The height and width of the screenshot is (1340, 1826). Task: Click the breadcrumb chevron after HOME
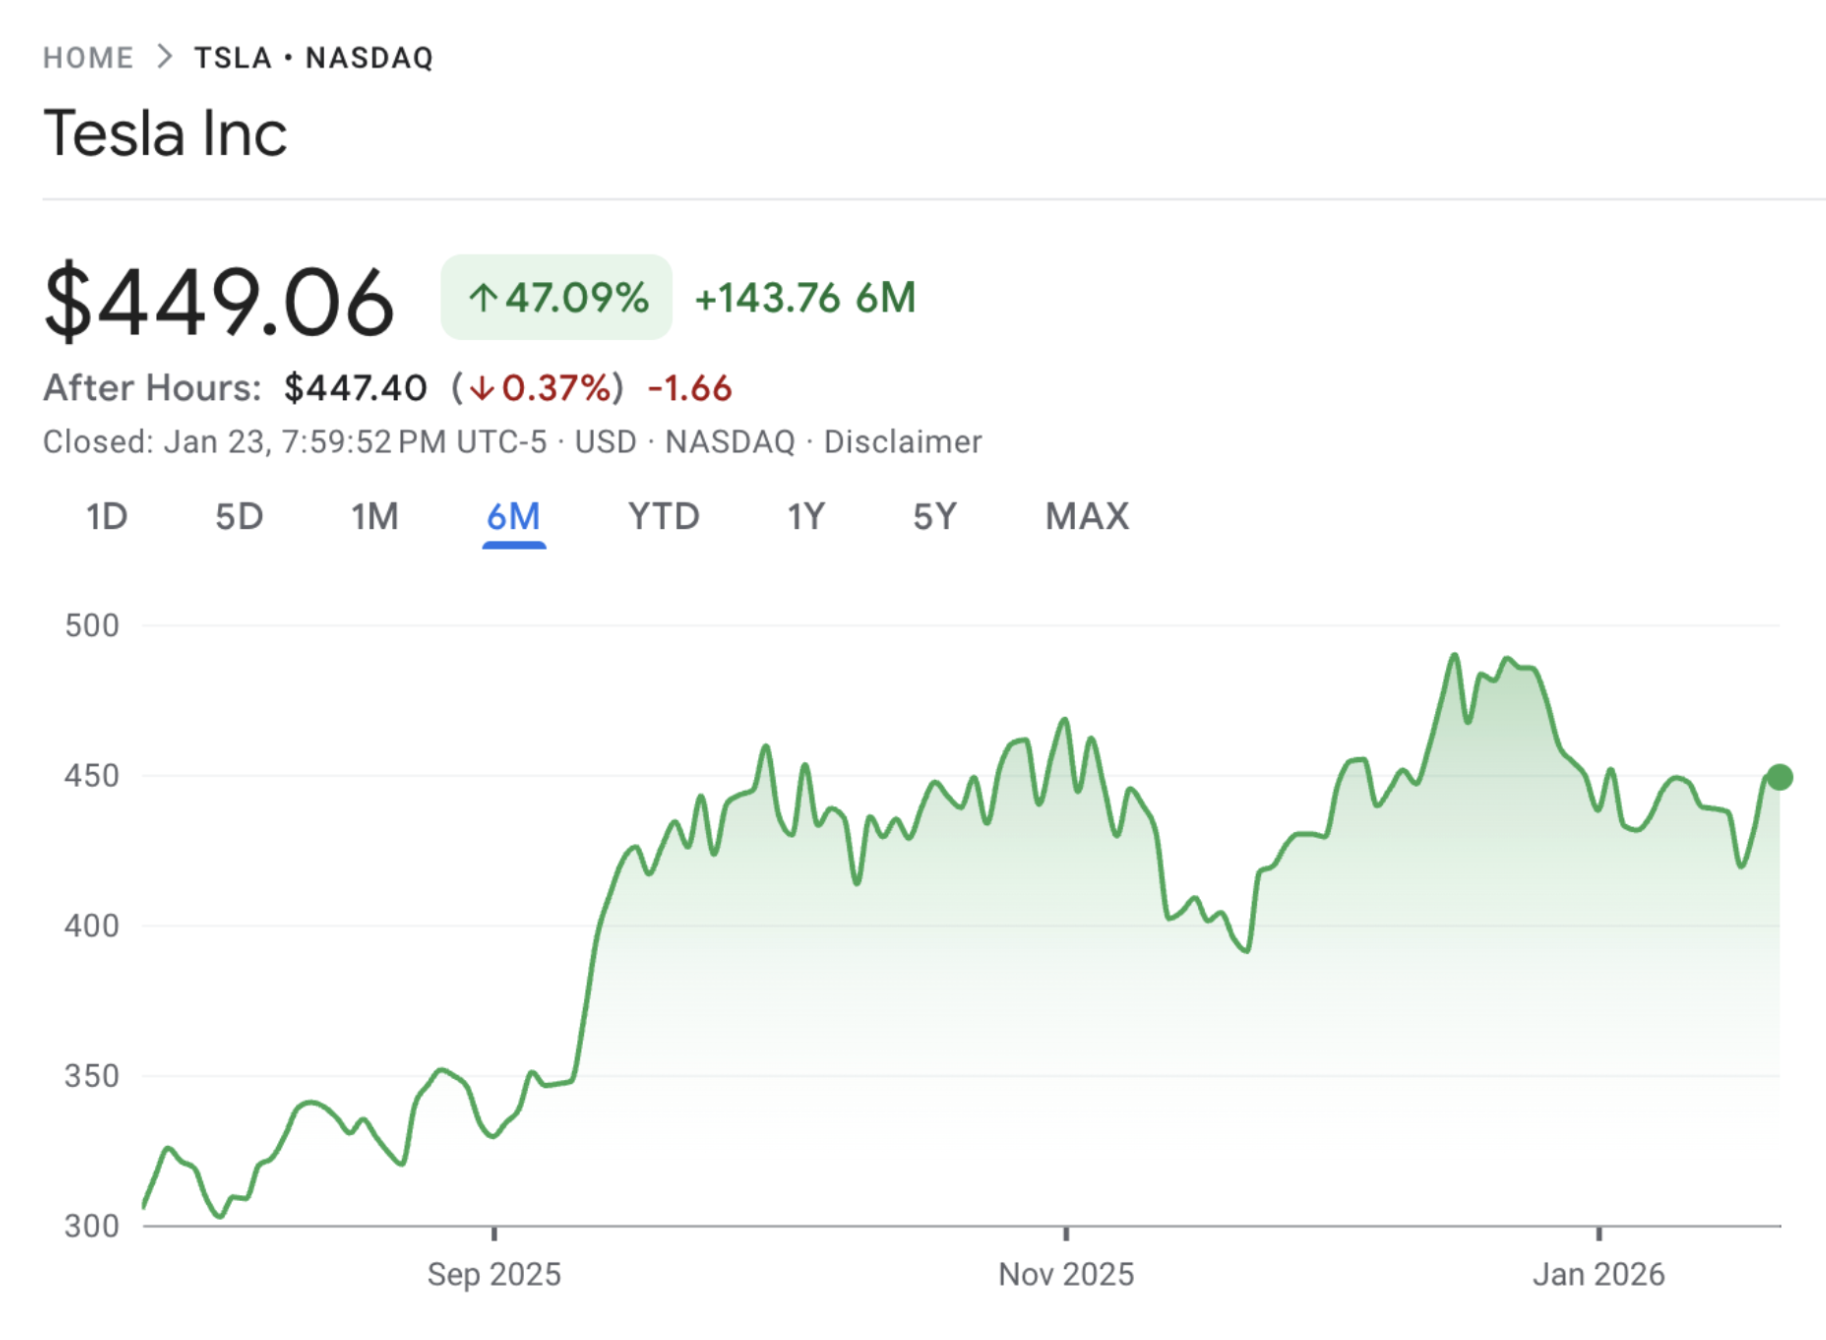point(165,57)
